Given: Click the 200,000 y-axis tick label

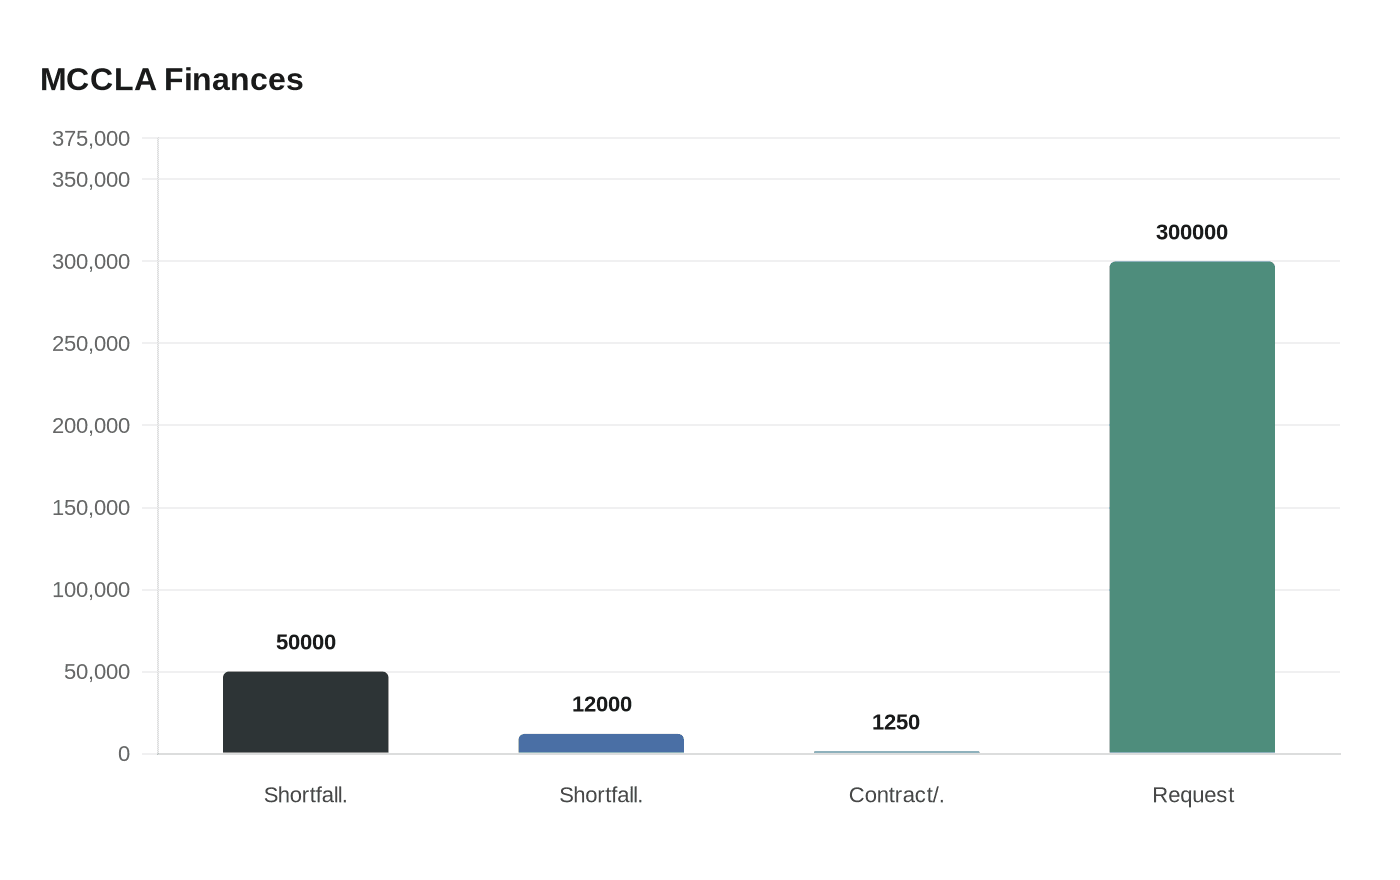Looking at the screenshot, I should pyautogui.click(x=91, y=425).
